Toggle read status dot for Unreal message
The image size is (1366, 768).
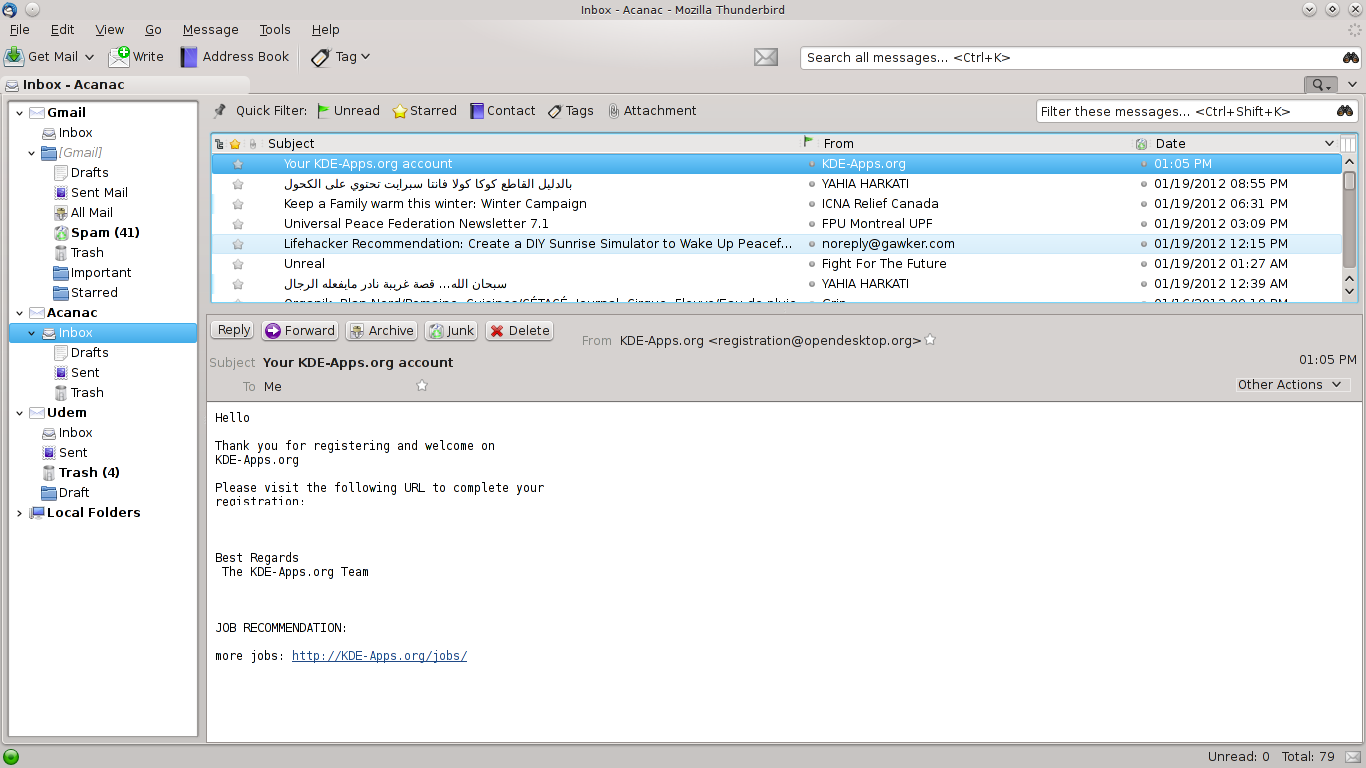pyautogui.click(x=812, y=264)
